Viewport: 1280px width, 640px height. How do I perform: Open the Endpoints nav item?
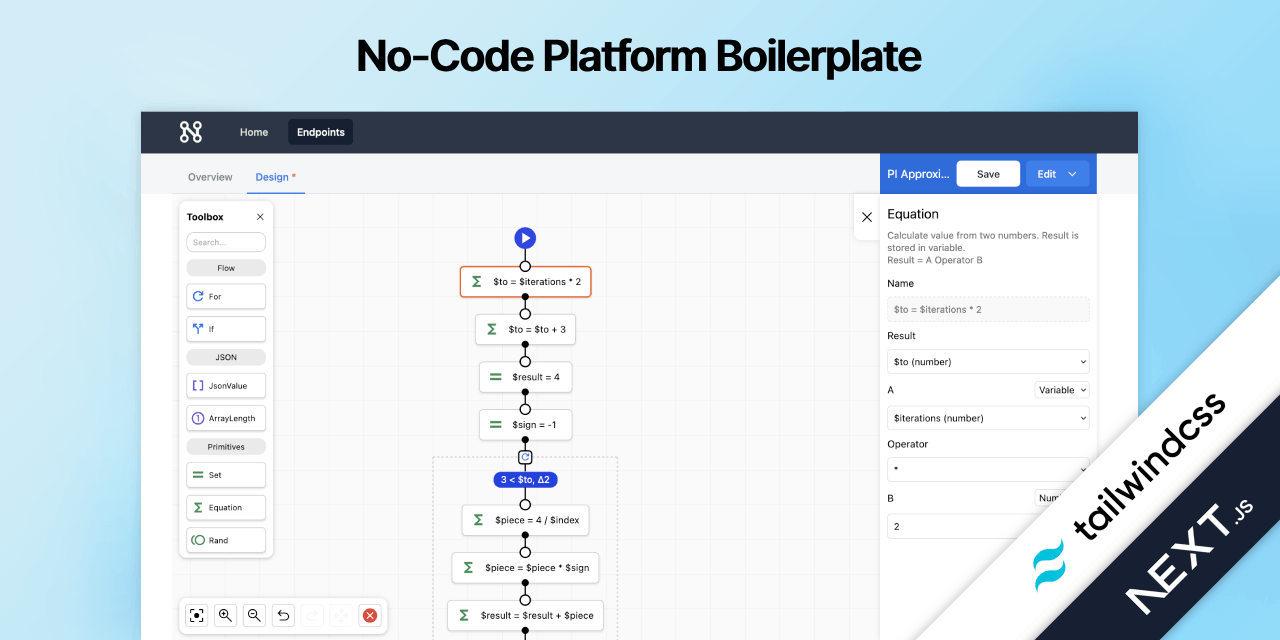[321, 132]
